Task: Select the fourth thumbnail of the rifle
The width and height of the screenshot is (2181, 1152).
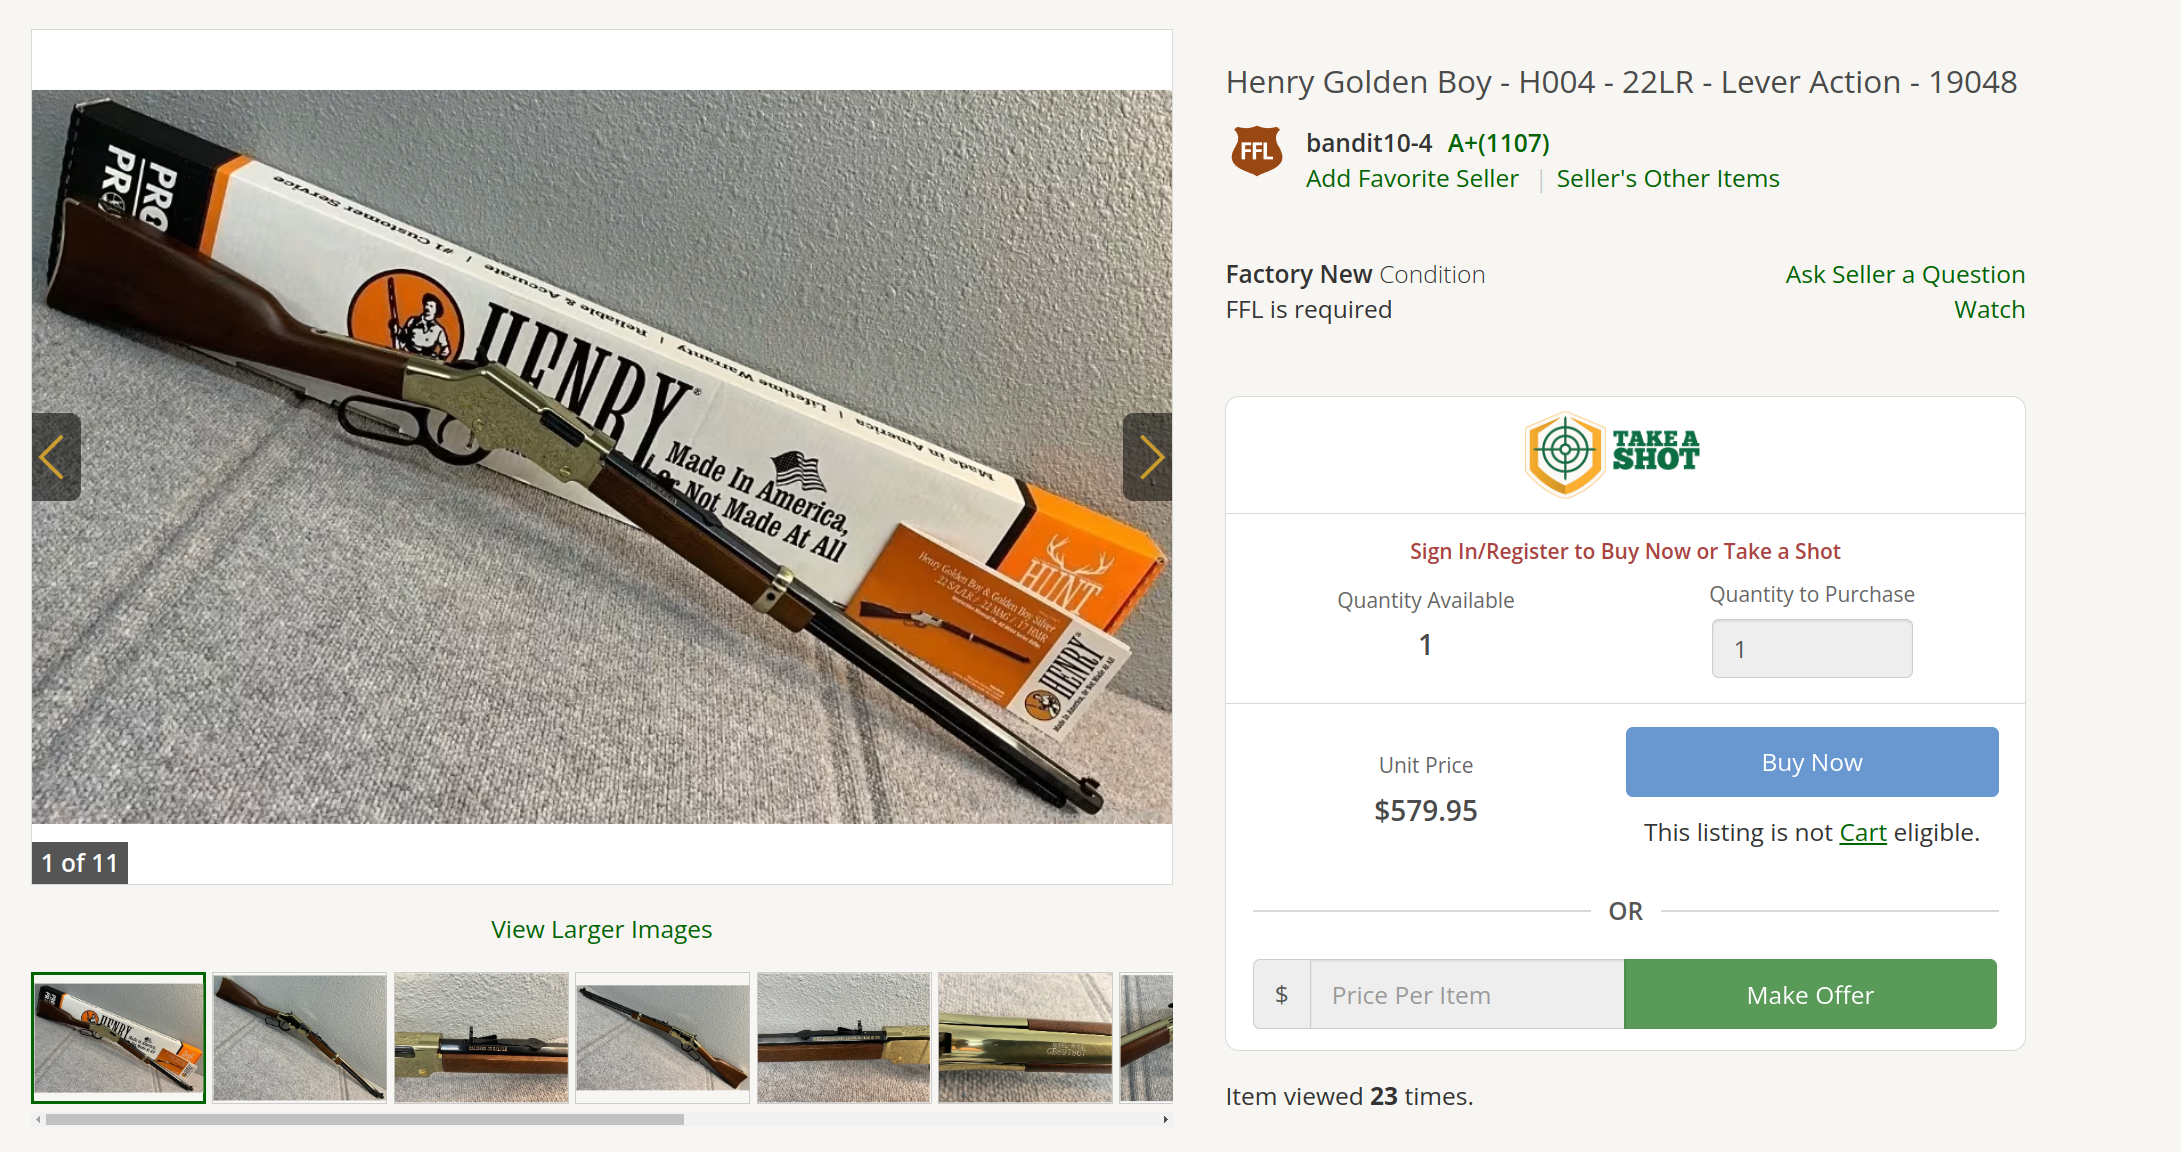Action: coord(662,1038)
